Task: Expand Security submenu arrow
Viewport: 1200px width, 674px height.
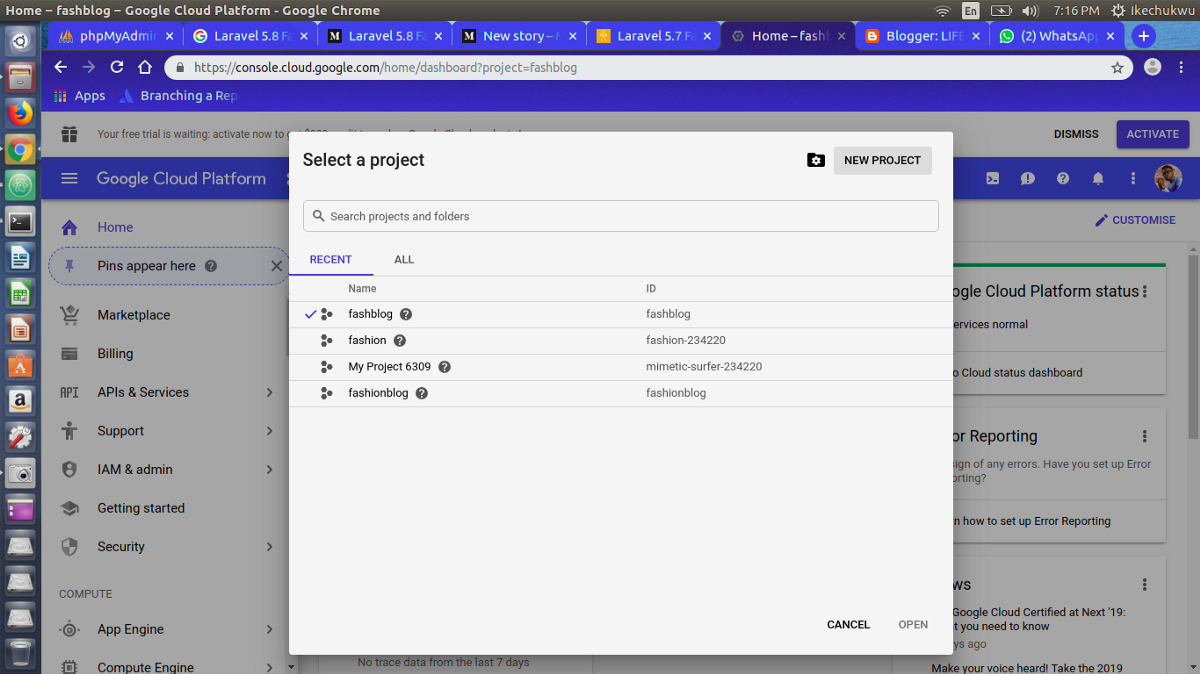Action: [x=270, y=547]
